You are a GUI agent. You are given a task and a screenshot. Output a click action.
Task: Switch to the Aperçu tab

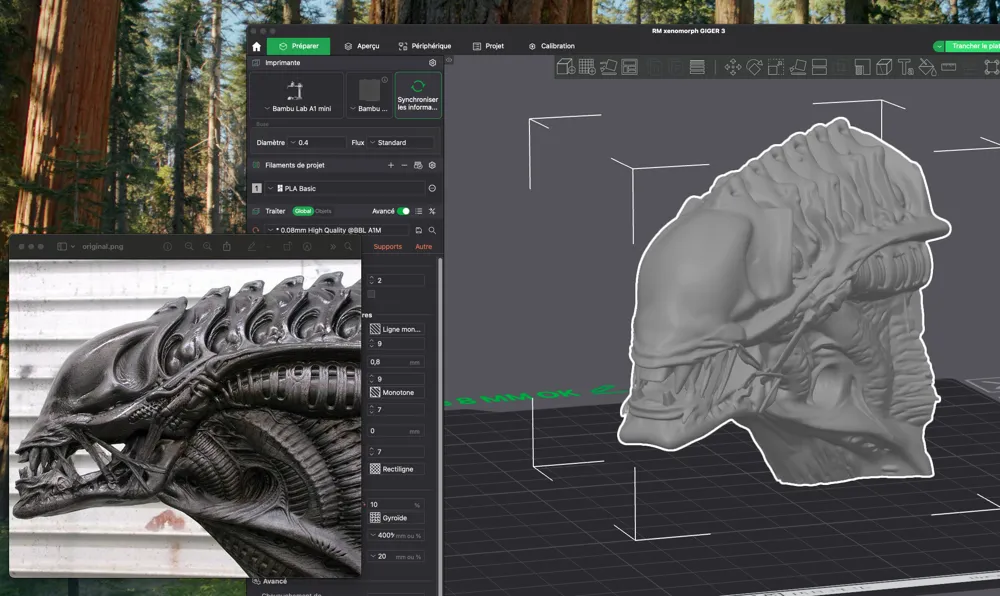coord(362,46)
